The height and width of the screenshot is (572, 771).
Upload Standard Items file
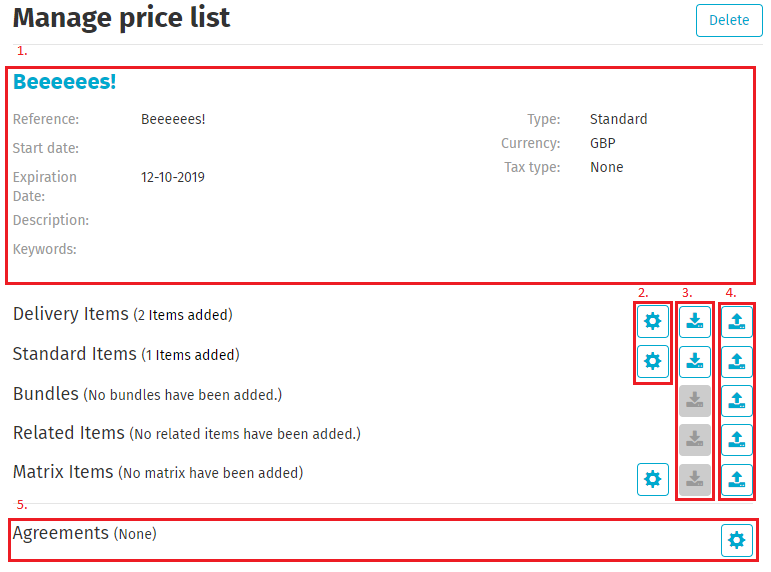(x=737, y=360)
